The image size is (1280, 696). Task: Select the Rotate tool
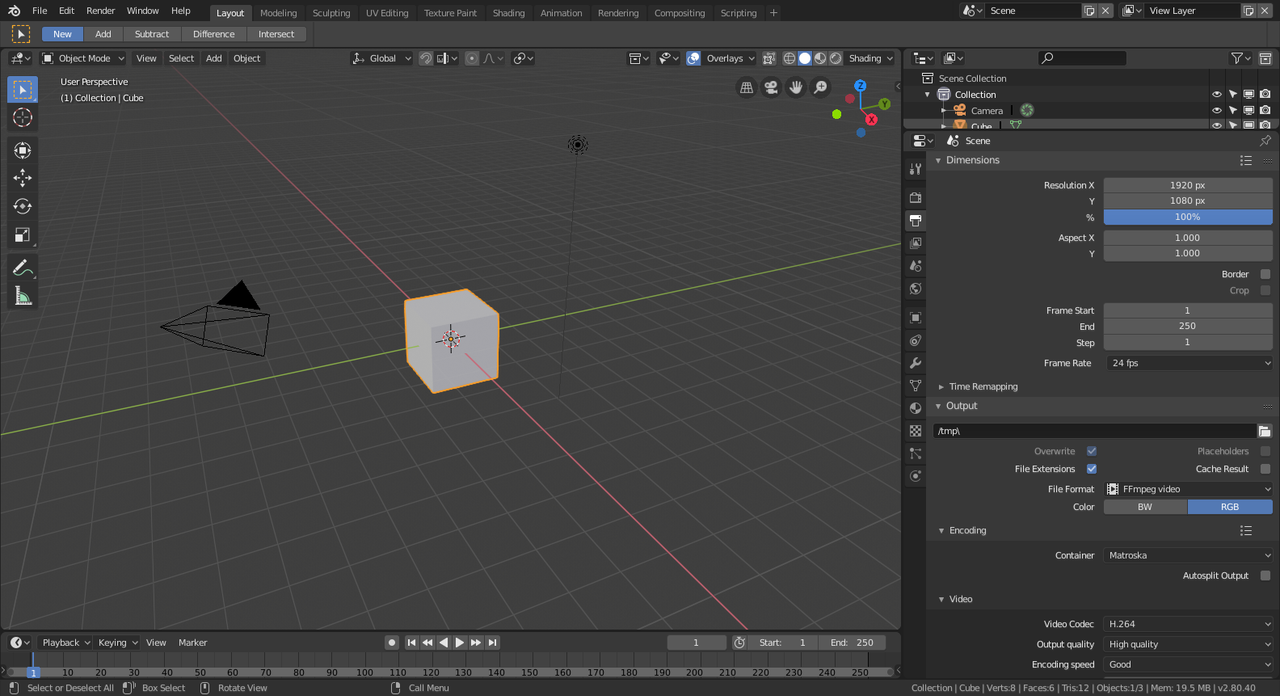pos(22,206)
